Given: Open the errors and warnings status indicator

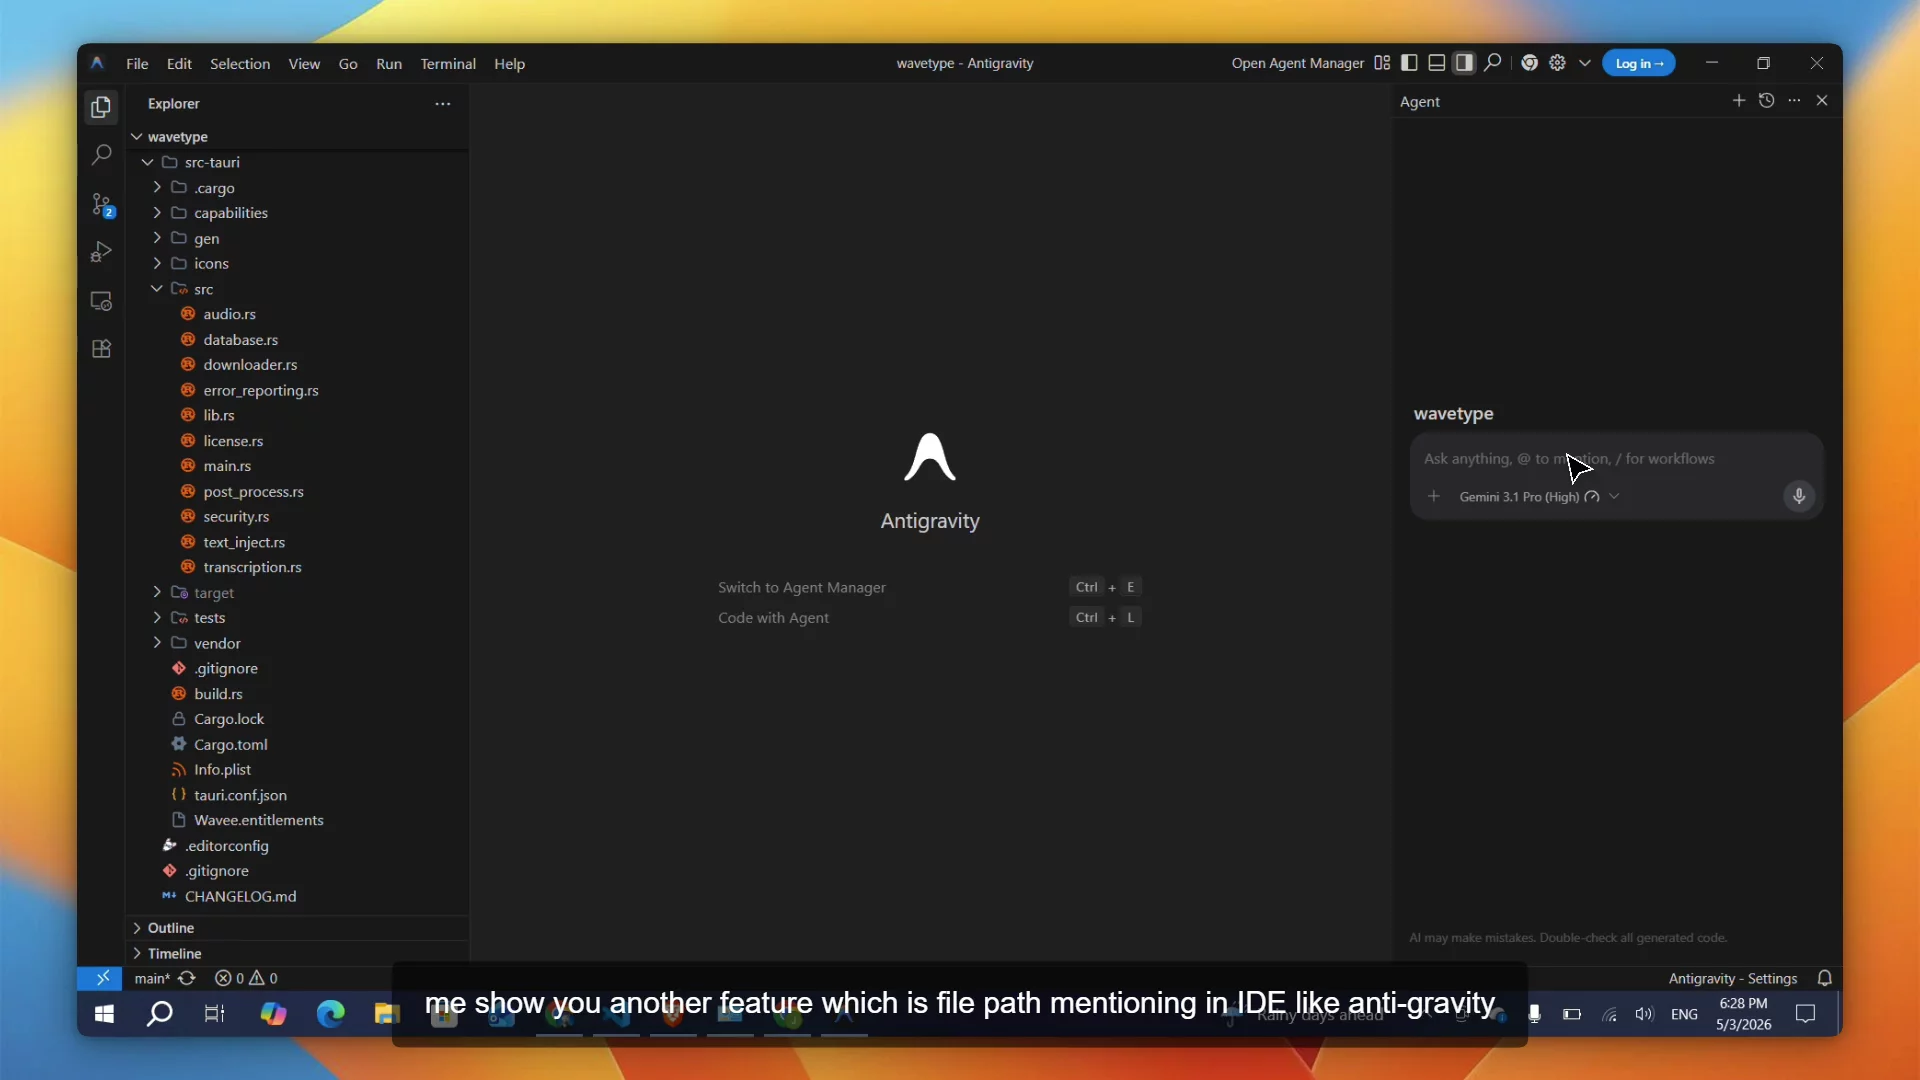Looking at the screenshot, I should (246, 978).
